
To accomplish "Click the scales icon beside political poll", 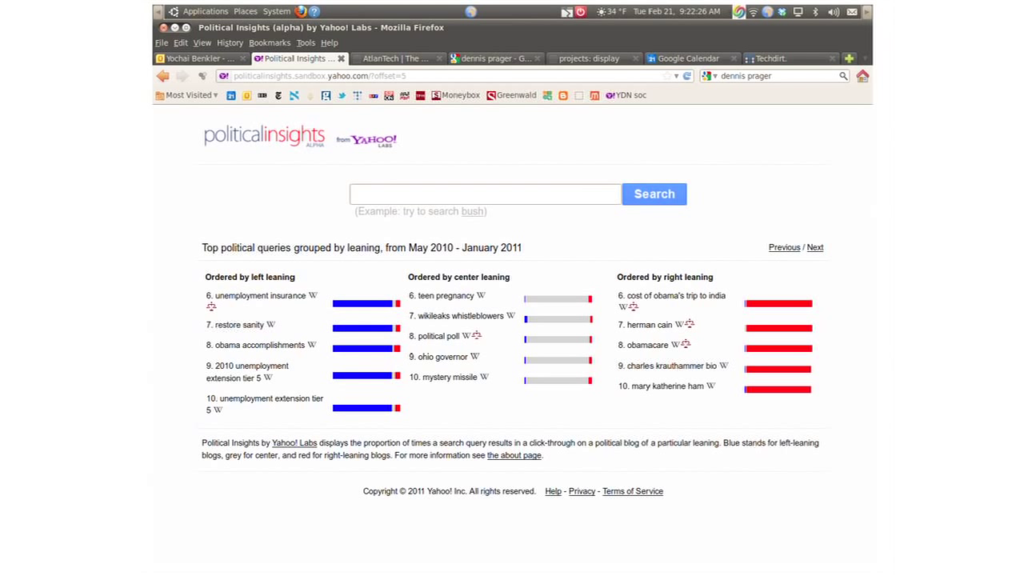I will click(477, 335).
